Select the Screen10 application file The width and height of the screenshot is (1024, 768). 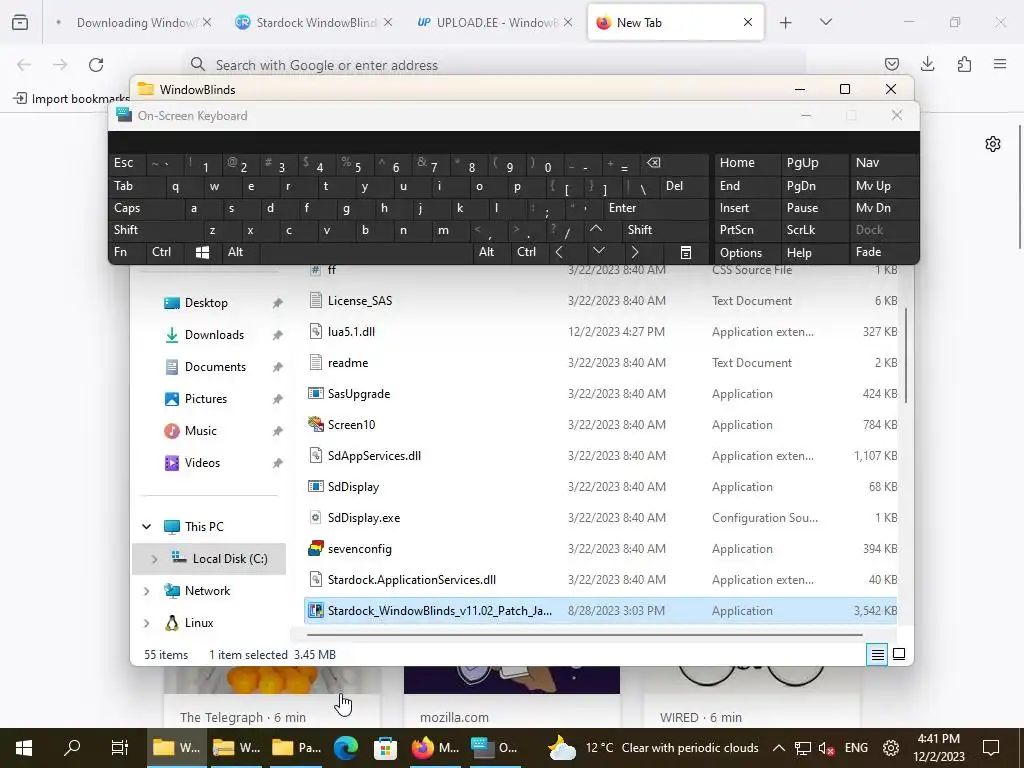[601, 424]
